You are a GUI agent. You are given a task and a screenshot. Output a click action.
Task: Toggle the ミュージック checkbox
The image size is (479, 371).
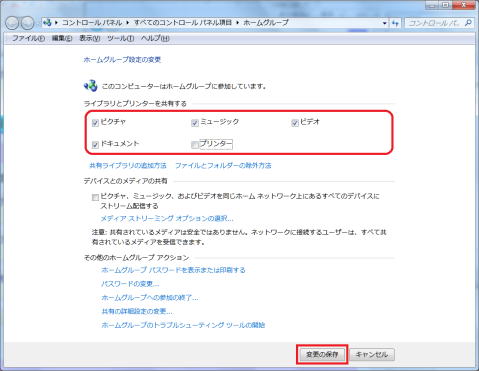(195, 123)
